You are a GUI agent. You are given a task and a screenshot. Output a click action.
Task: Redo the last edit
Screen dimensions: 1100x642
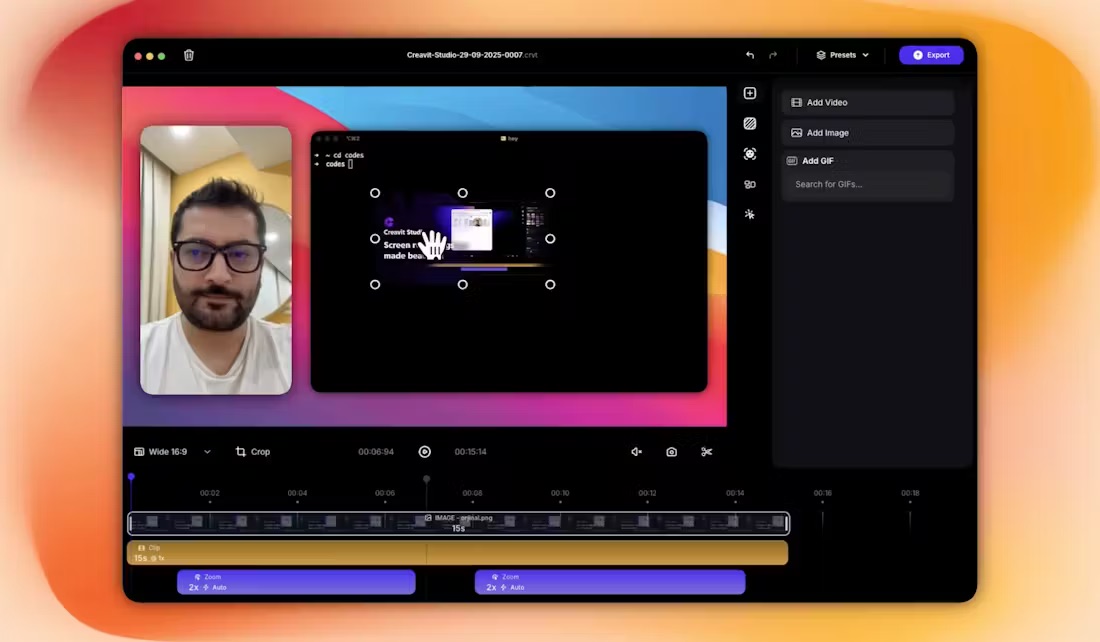pos(771,55)
